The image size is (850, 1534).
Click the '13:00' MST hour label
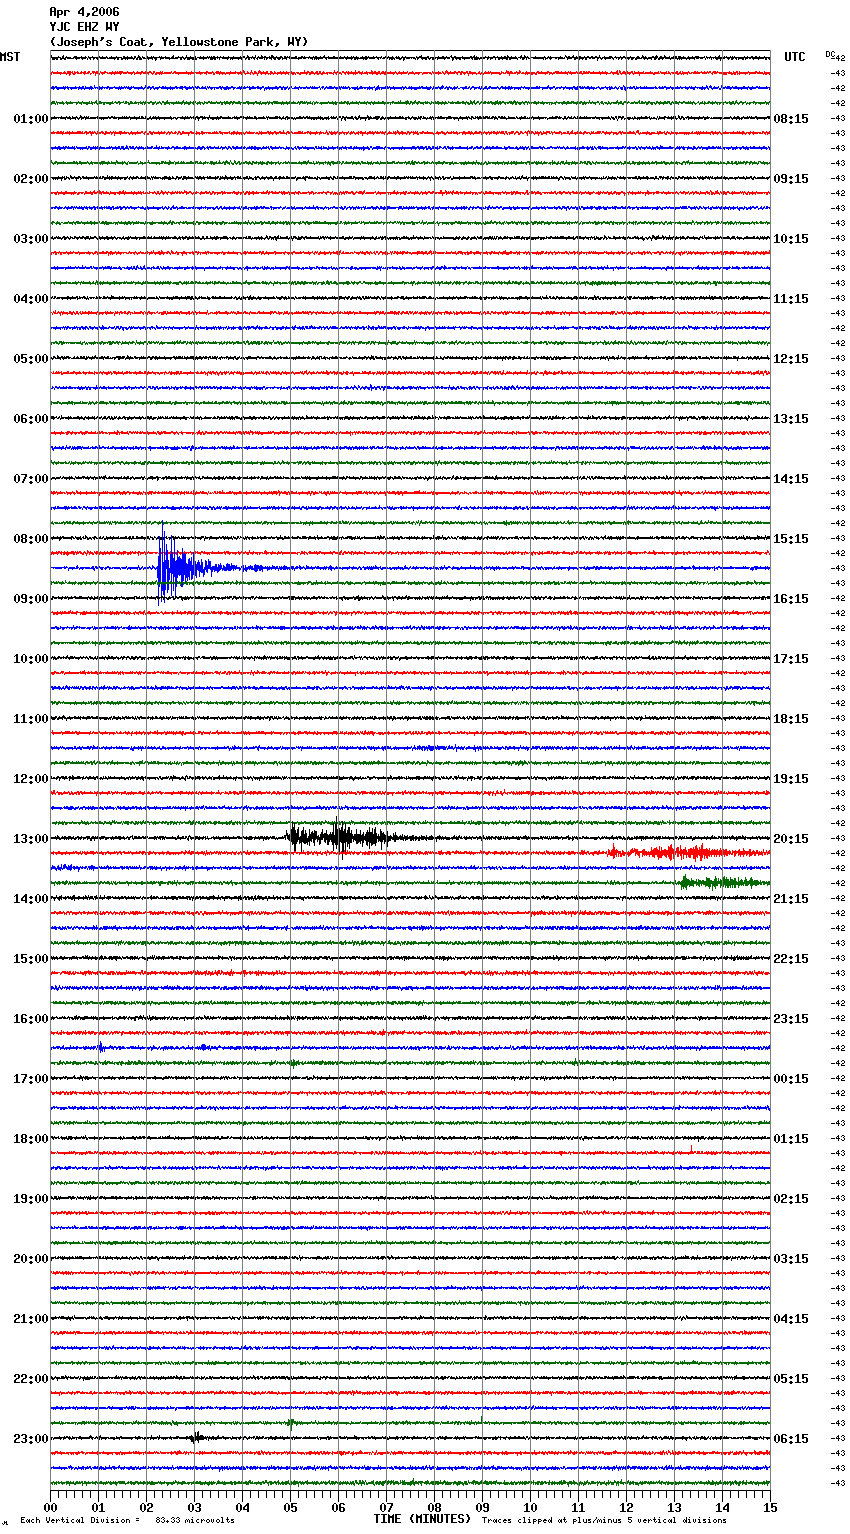(x=31, y=839)
